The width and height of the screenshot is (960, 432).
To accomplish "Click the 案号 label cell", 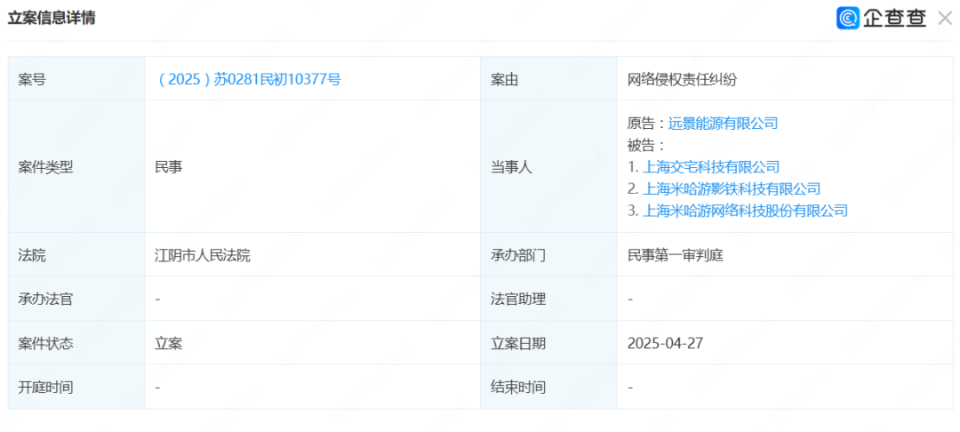I will coord(77,79).
